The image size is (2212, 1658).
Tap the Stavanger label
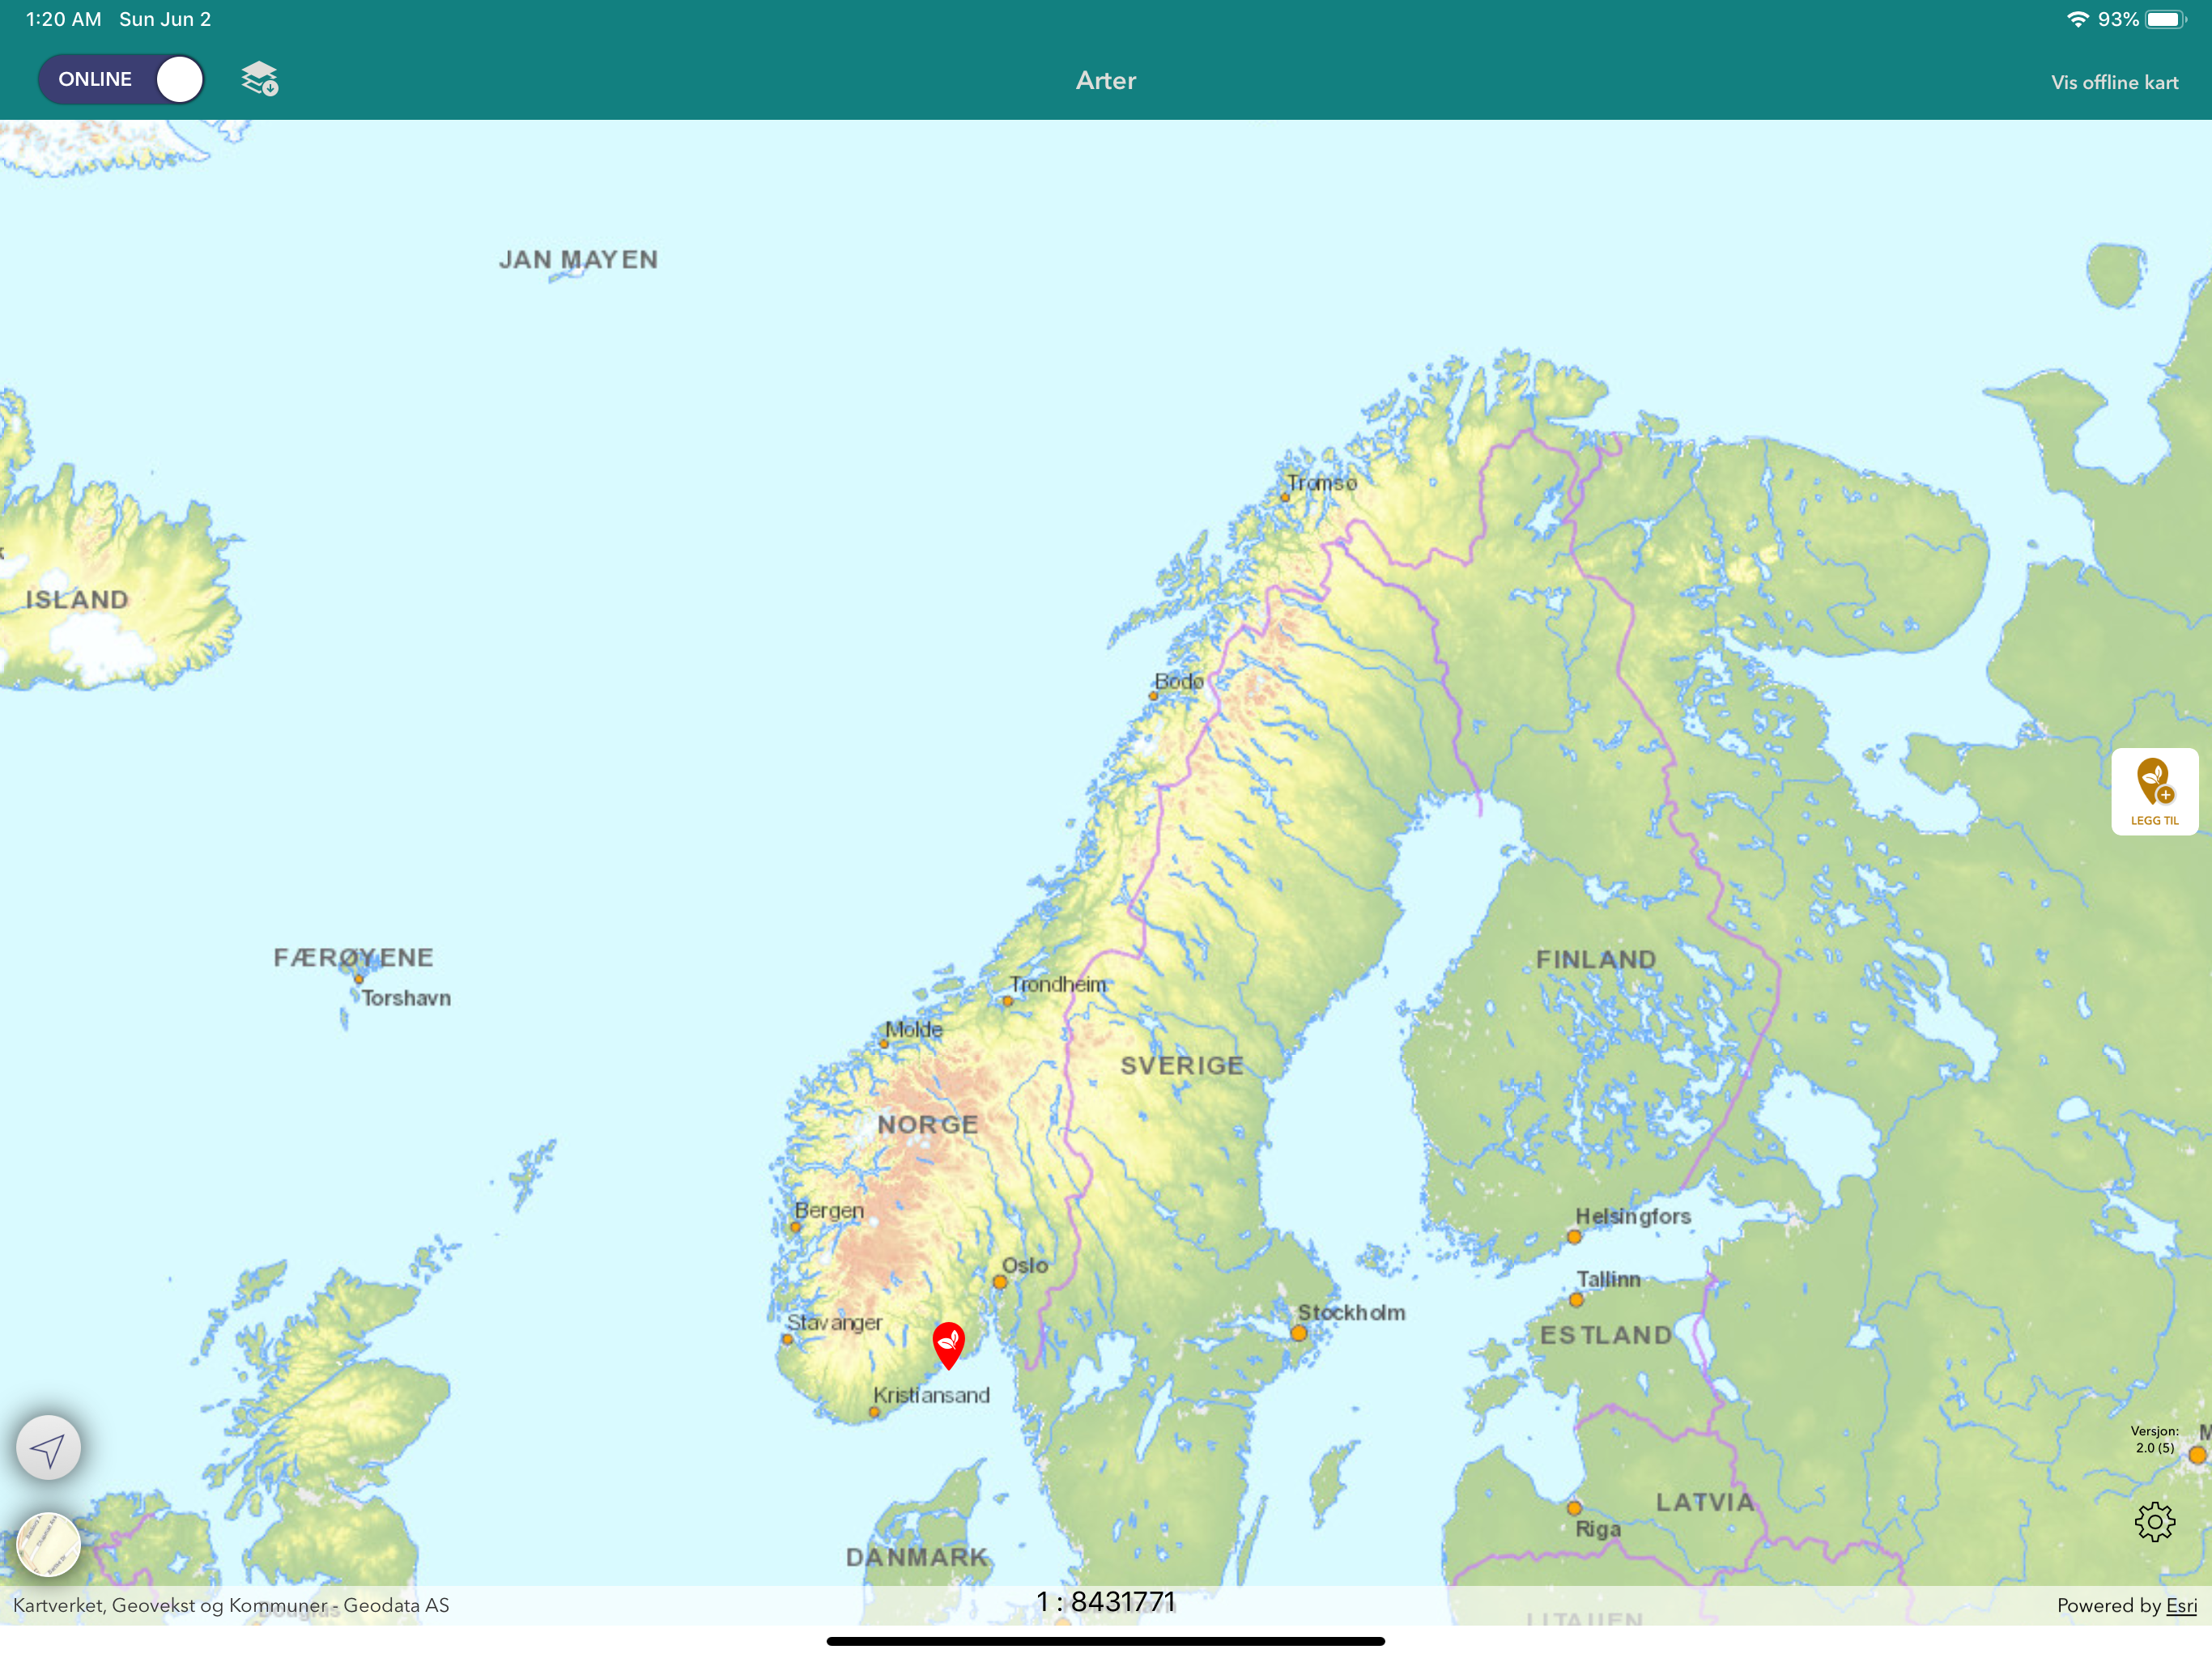834,1322
